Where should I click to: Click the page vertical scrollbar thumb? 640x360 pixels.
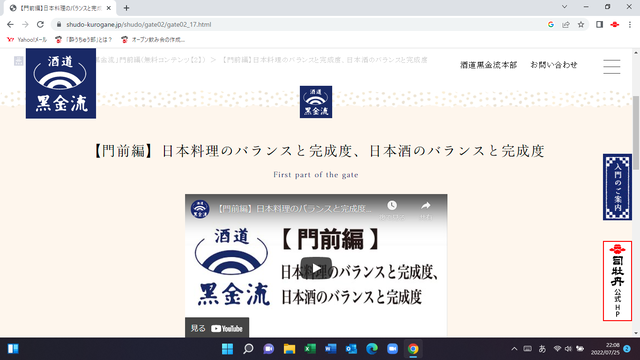coord(636,133)
